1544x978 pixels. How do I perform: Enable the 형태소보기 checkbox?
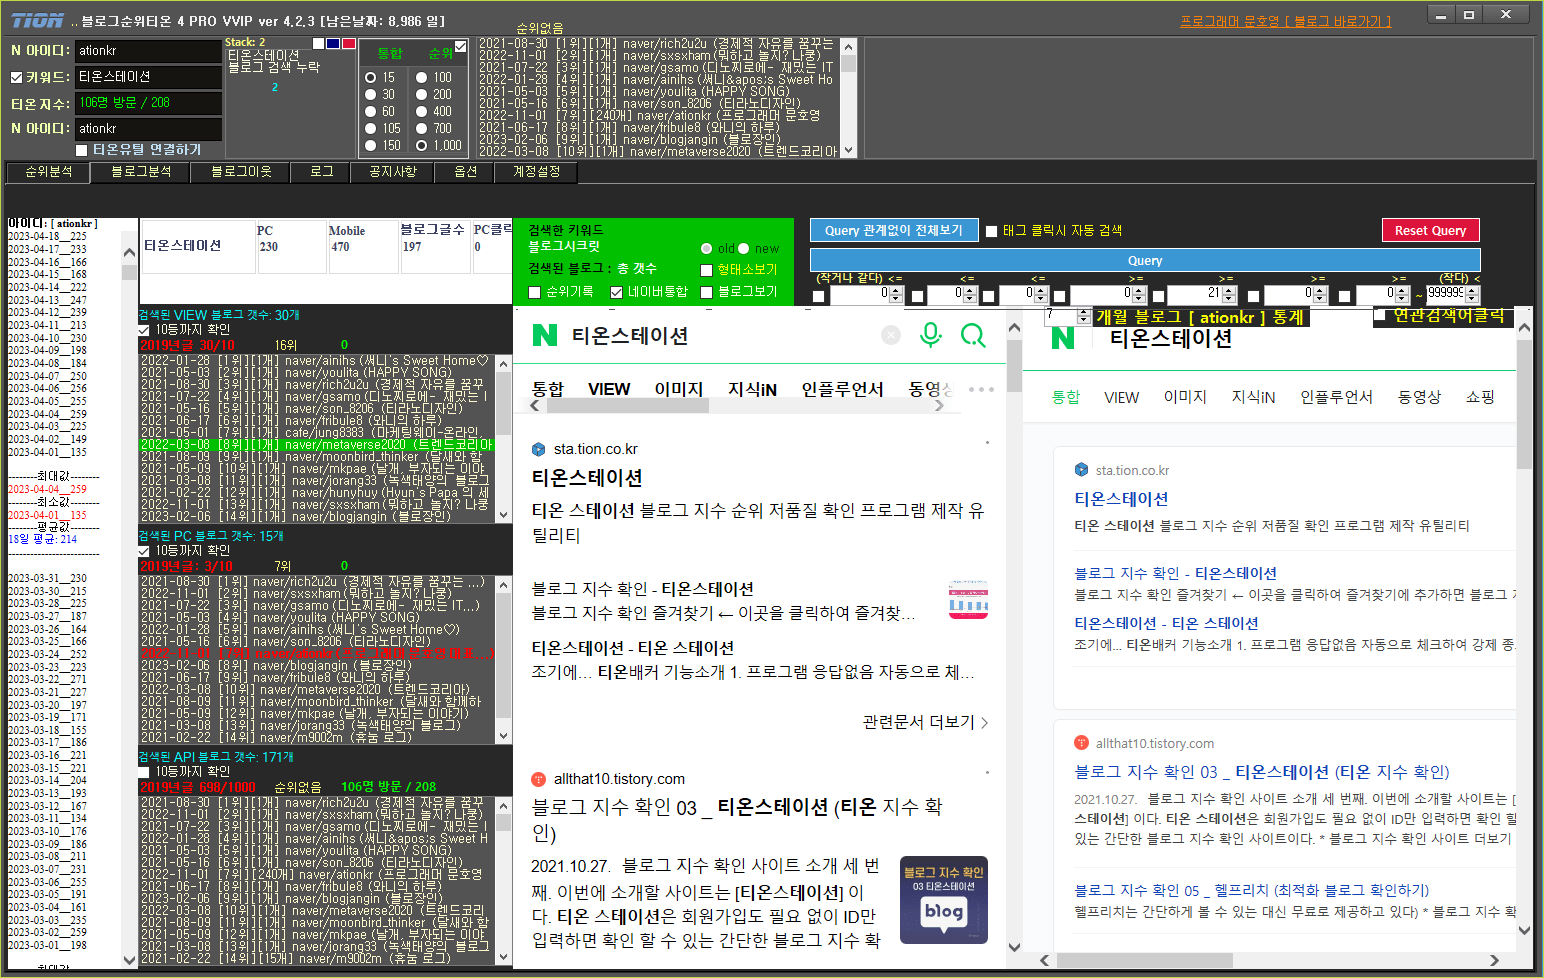click(707, 270)
